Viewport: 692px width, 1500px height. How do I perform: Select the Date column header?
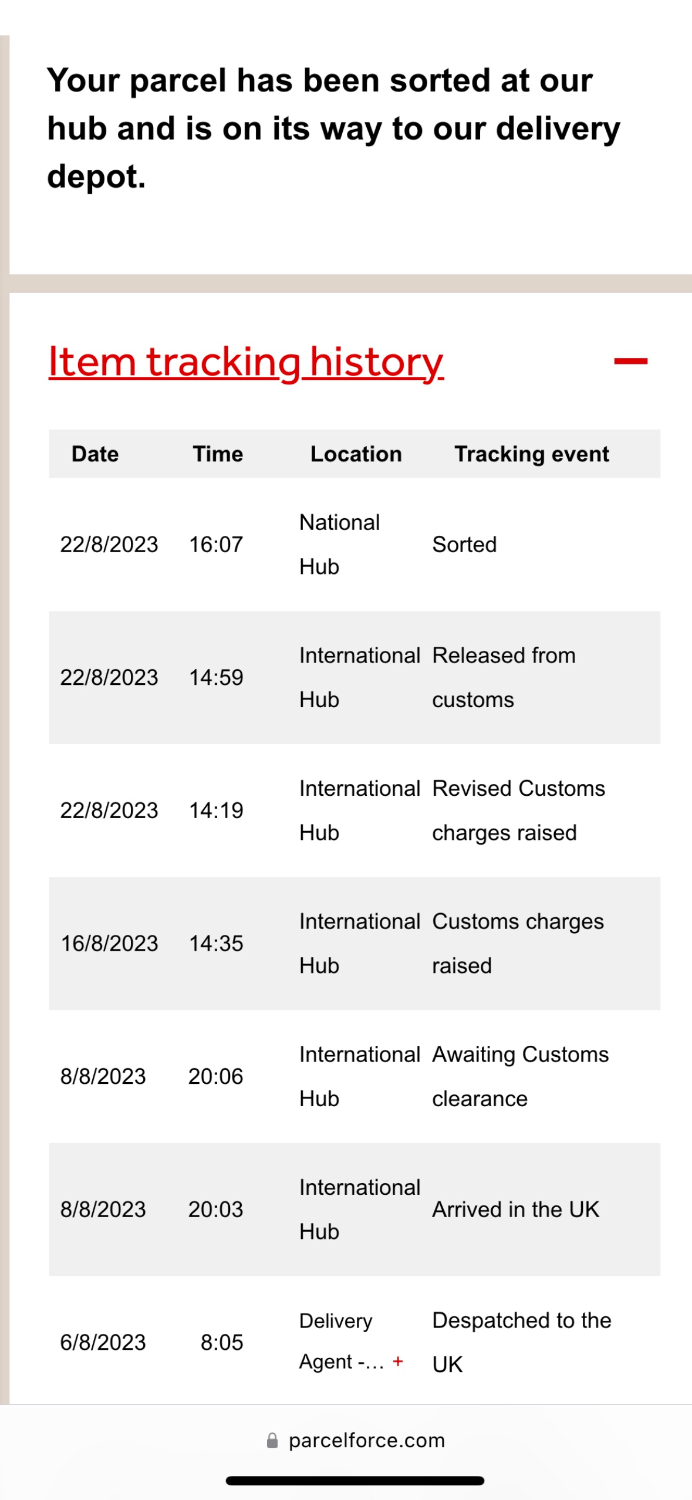click(x=95, y=454)
